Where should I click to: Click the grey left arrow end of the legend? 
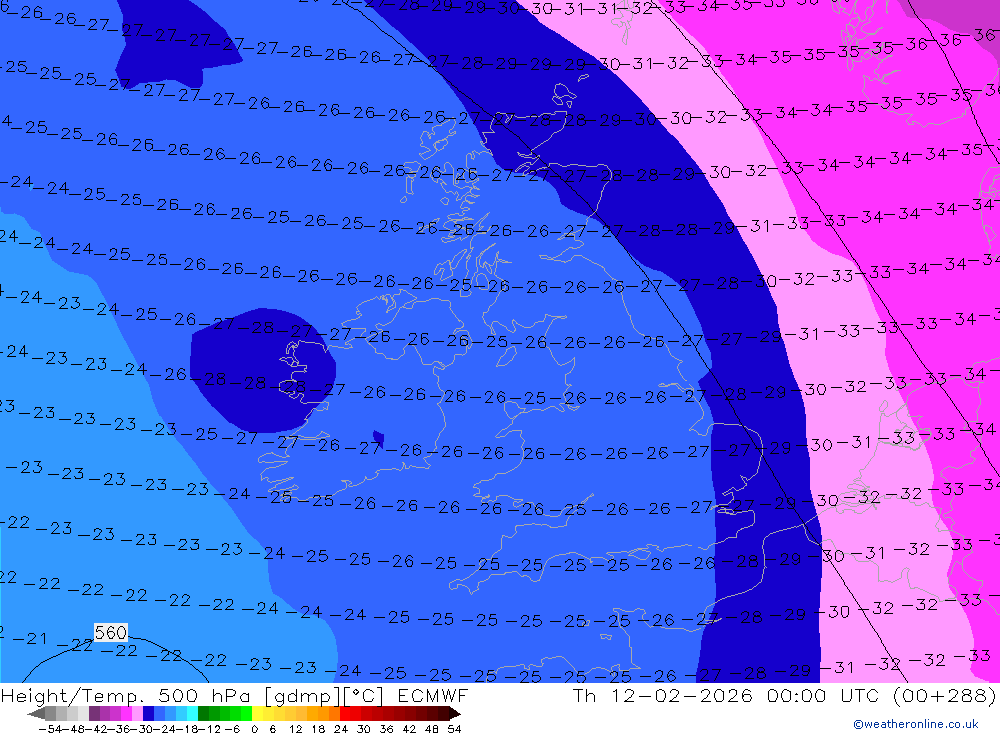click(36, 713)
